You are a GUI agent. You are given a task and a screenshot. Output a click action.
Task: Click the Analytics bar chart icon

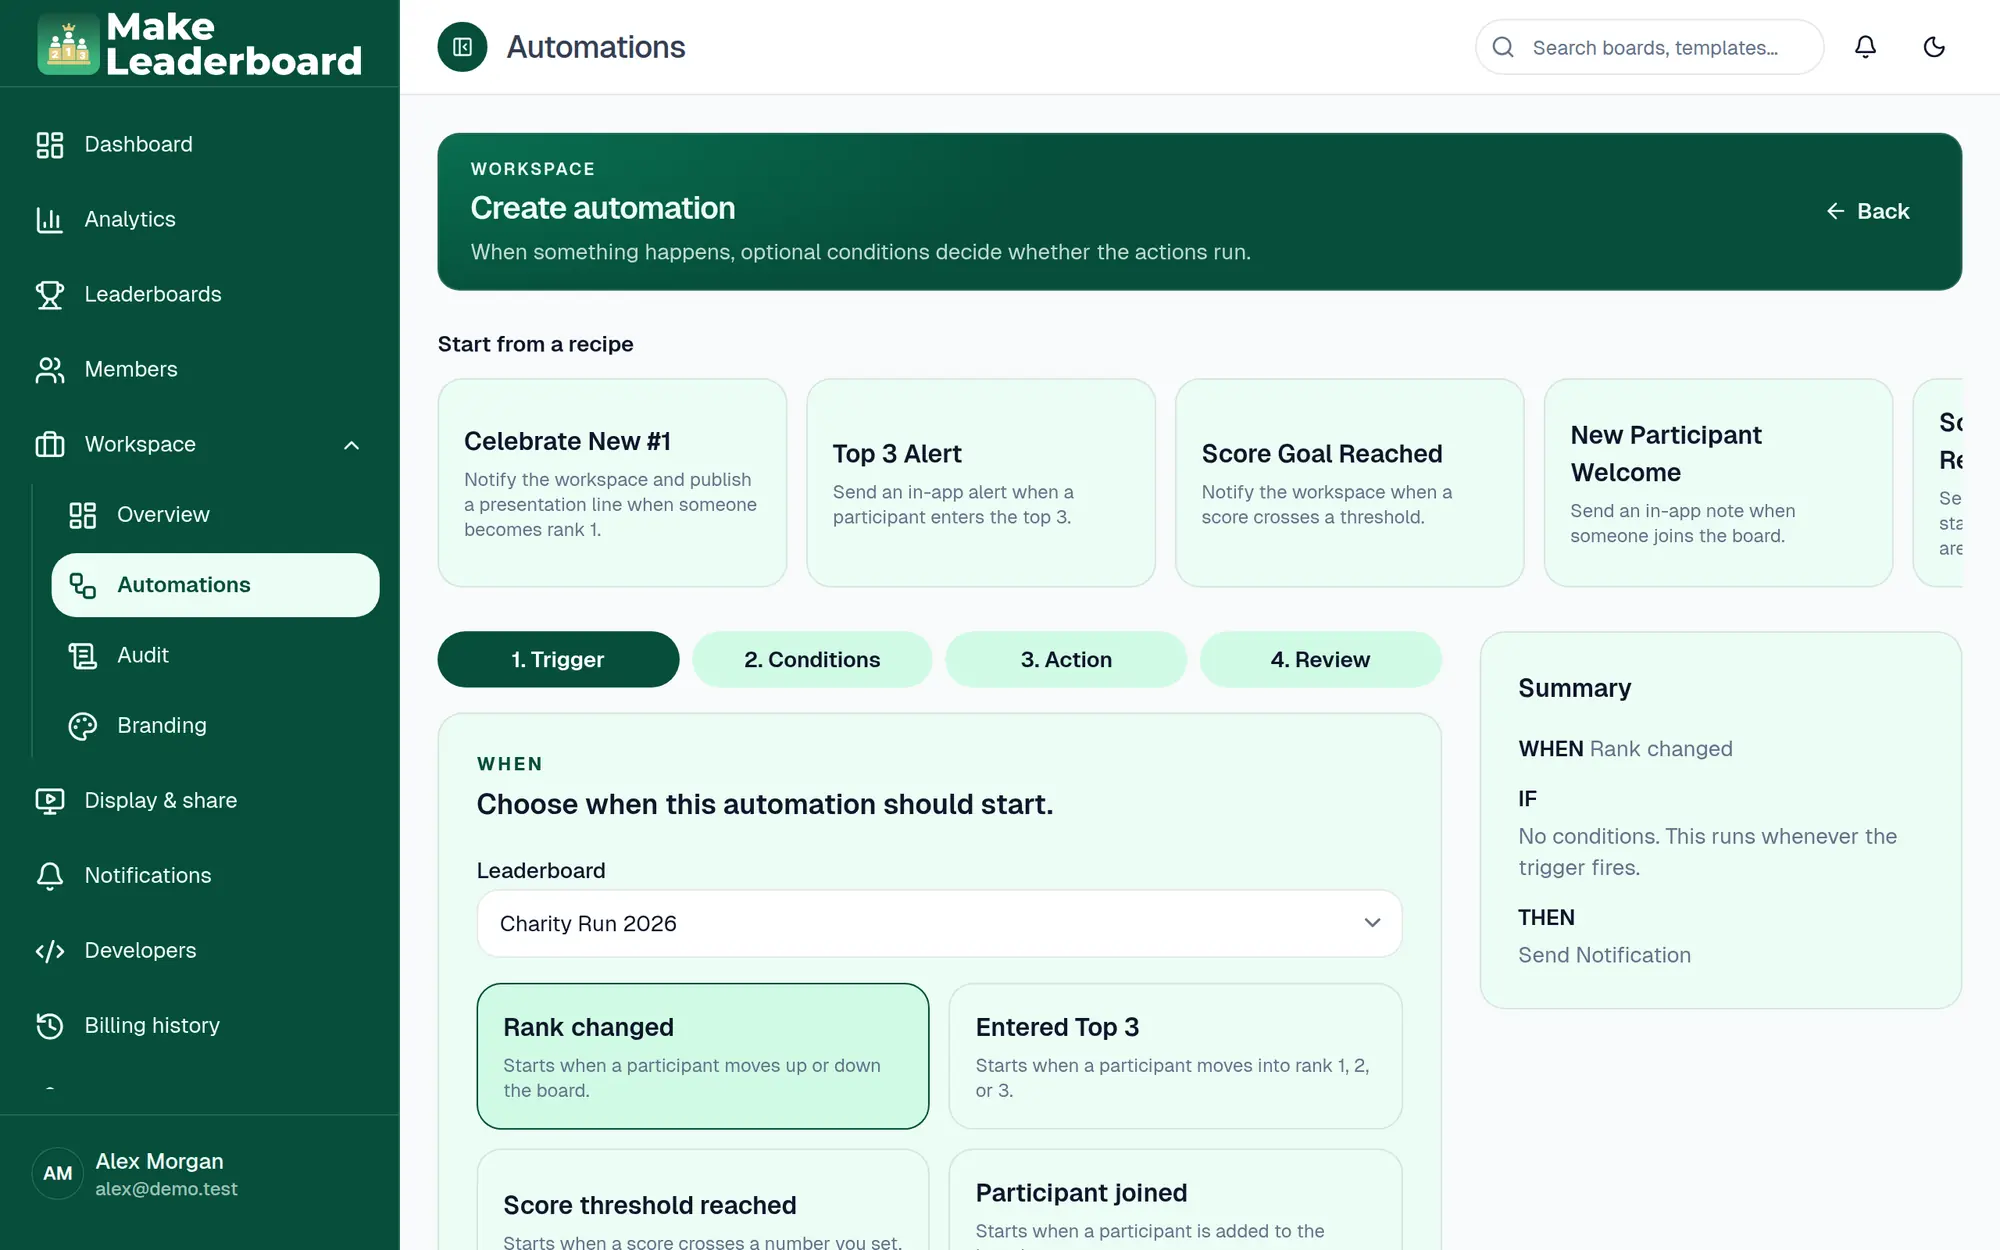tap(50, 220)
